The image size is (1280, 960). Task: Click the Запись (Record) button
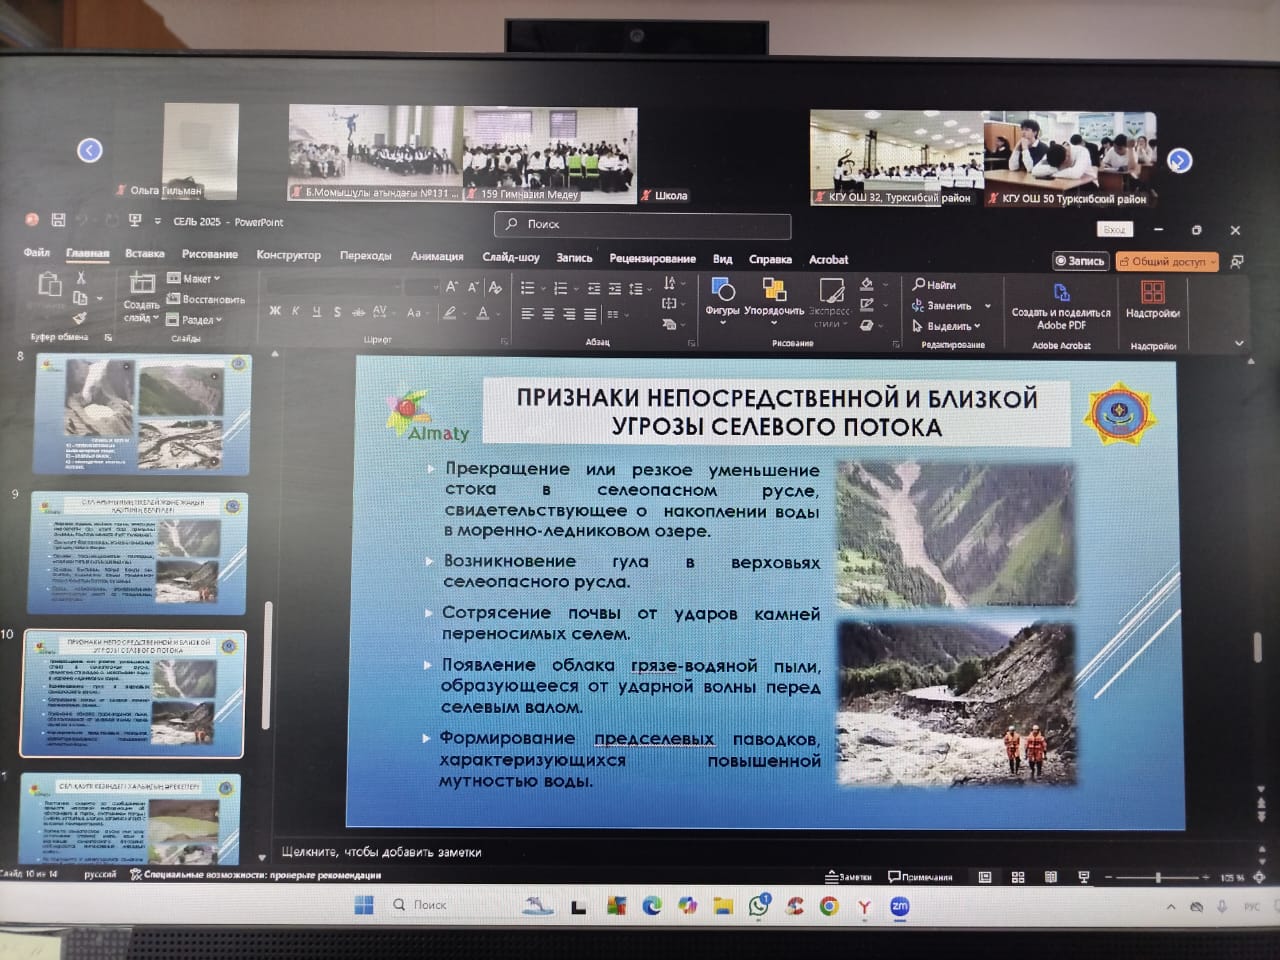coord(1082,260)
